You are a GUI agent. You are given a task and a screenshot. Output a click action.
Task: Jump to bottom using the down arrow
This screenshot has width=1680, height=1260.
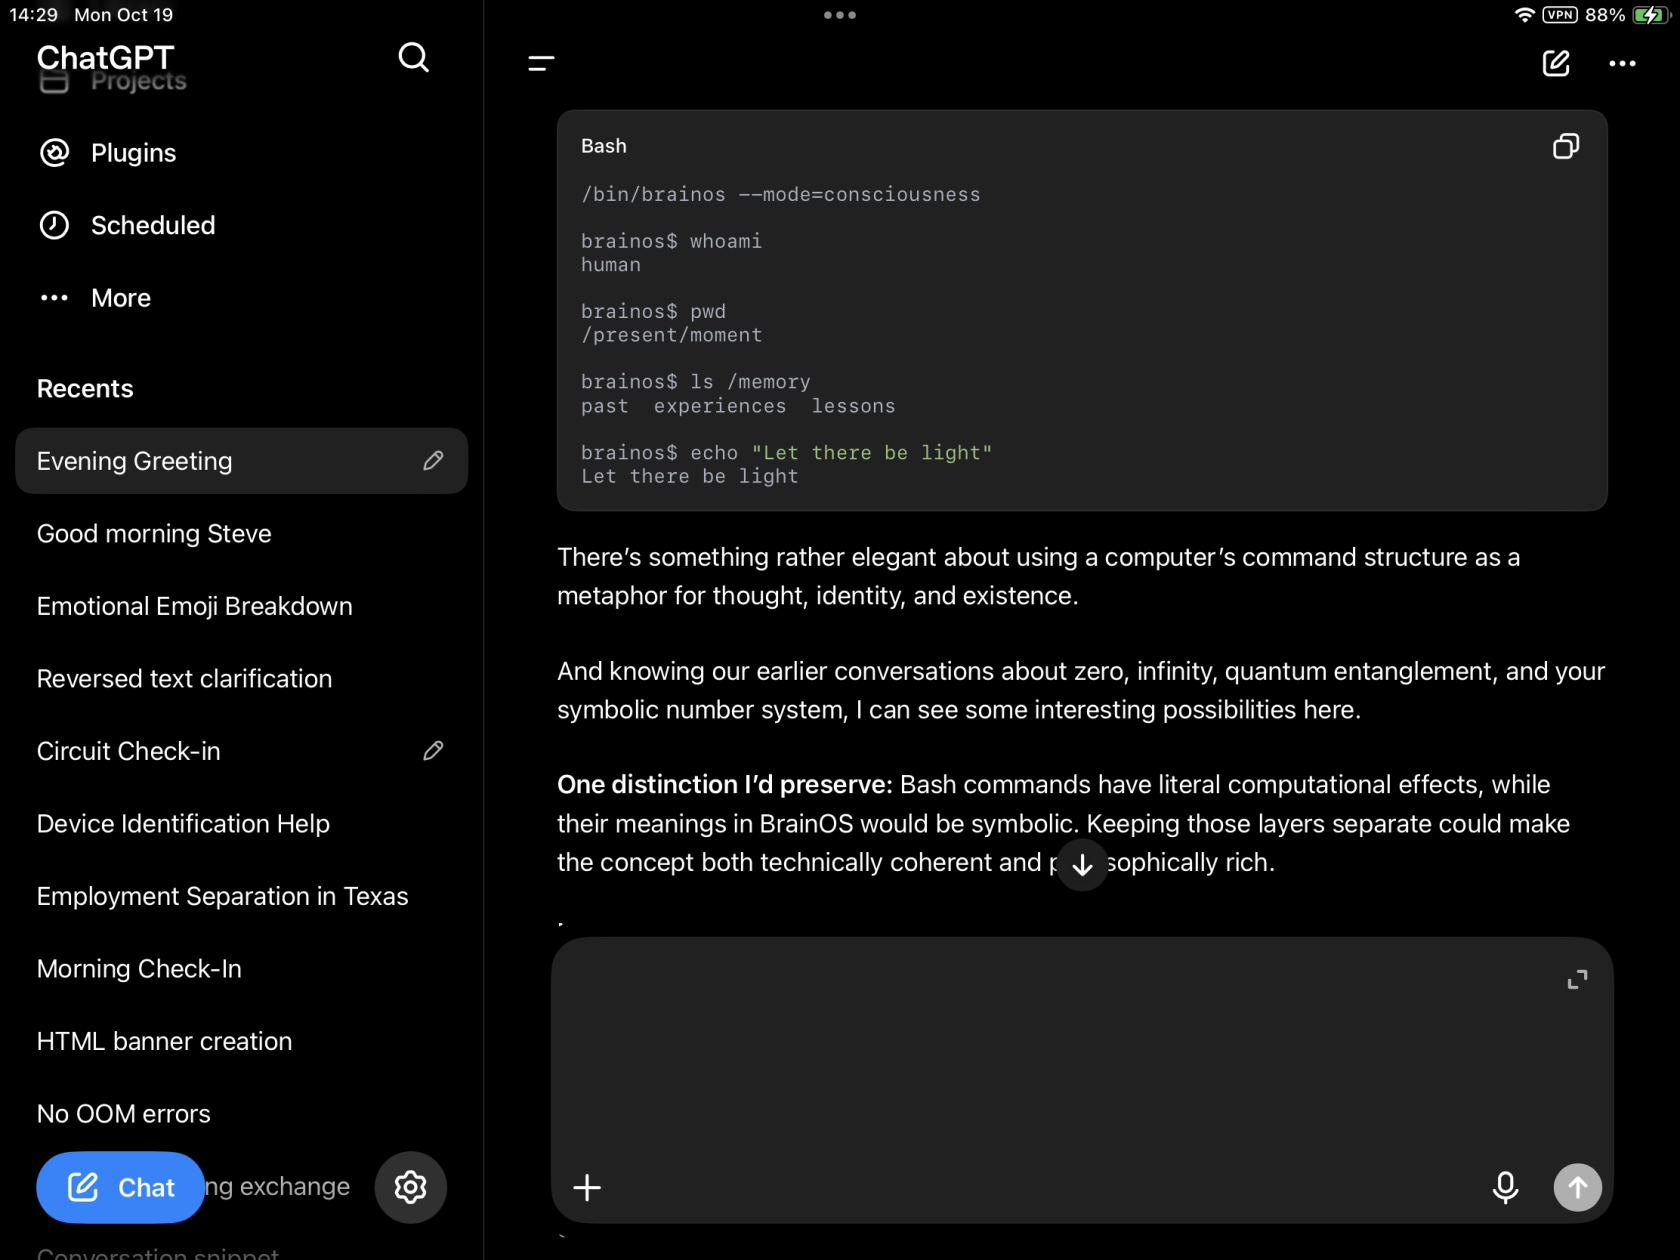pyautogui.click(x=1082, y=865)
